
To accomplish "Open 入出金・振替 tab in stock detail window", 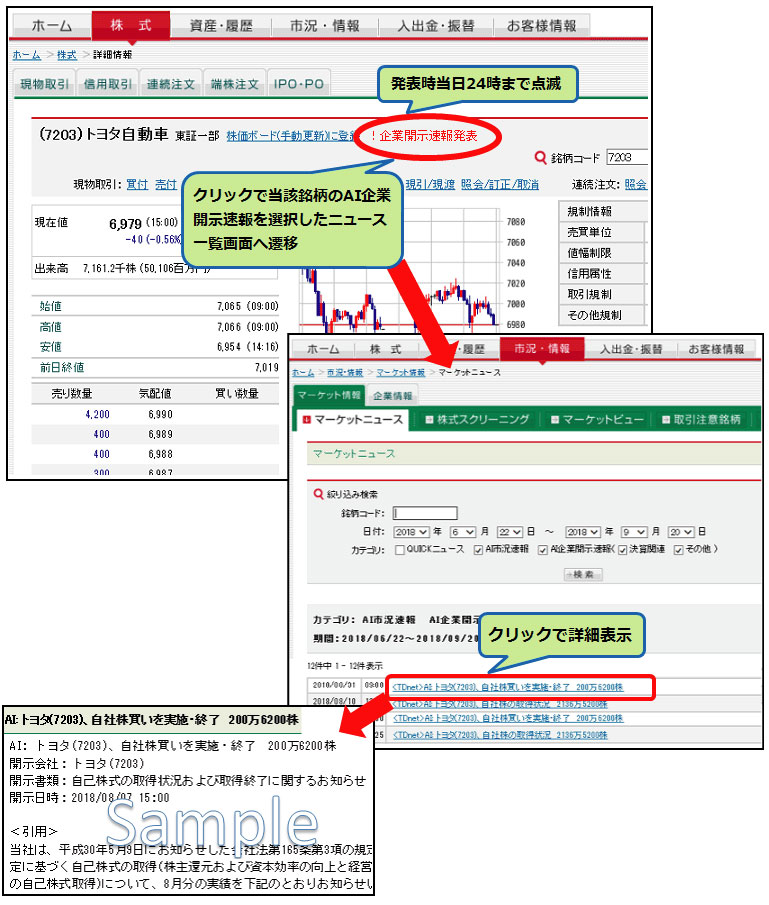I will point(436,25).
